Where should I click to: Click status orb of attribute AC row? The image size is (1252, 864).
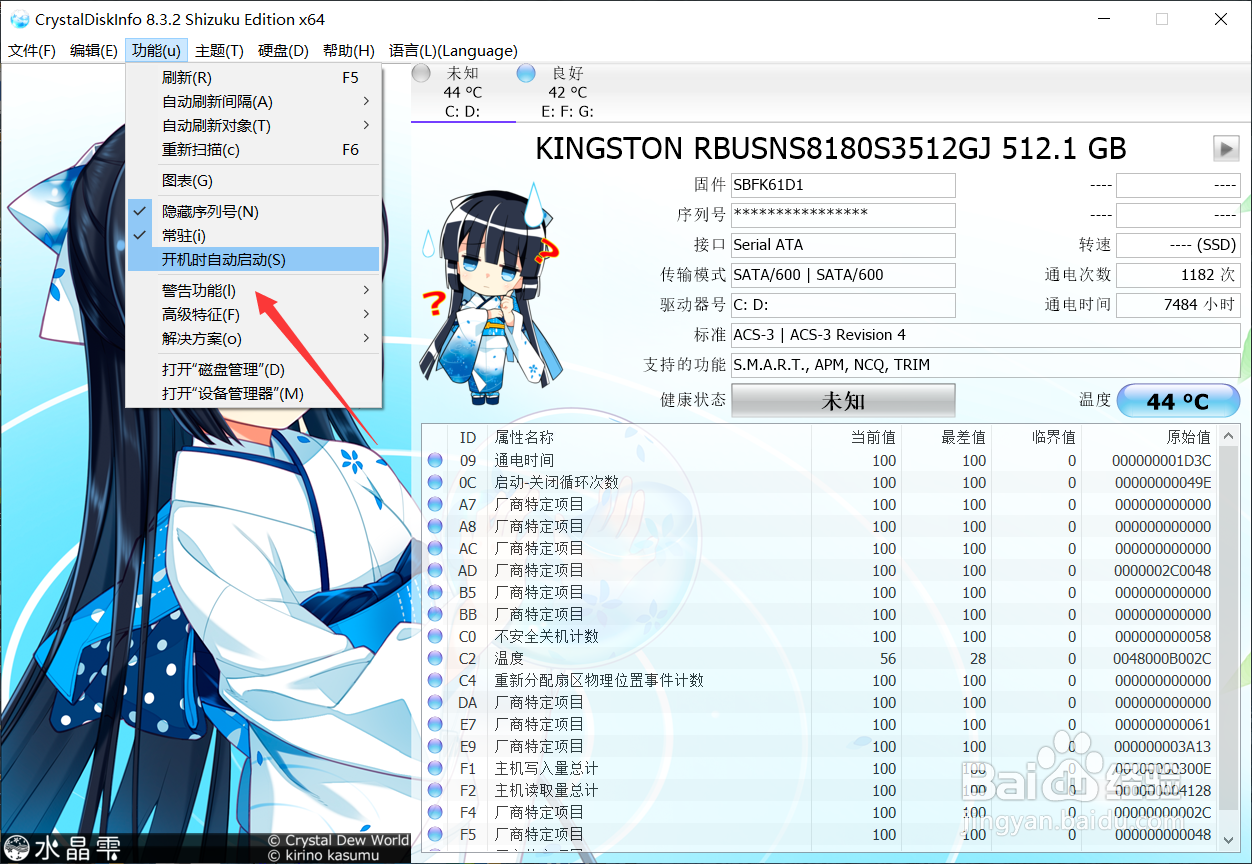(435, 549)
